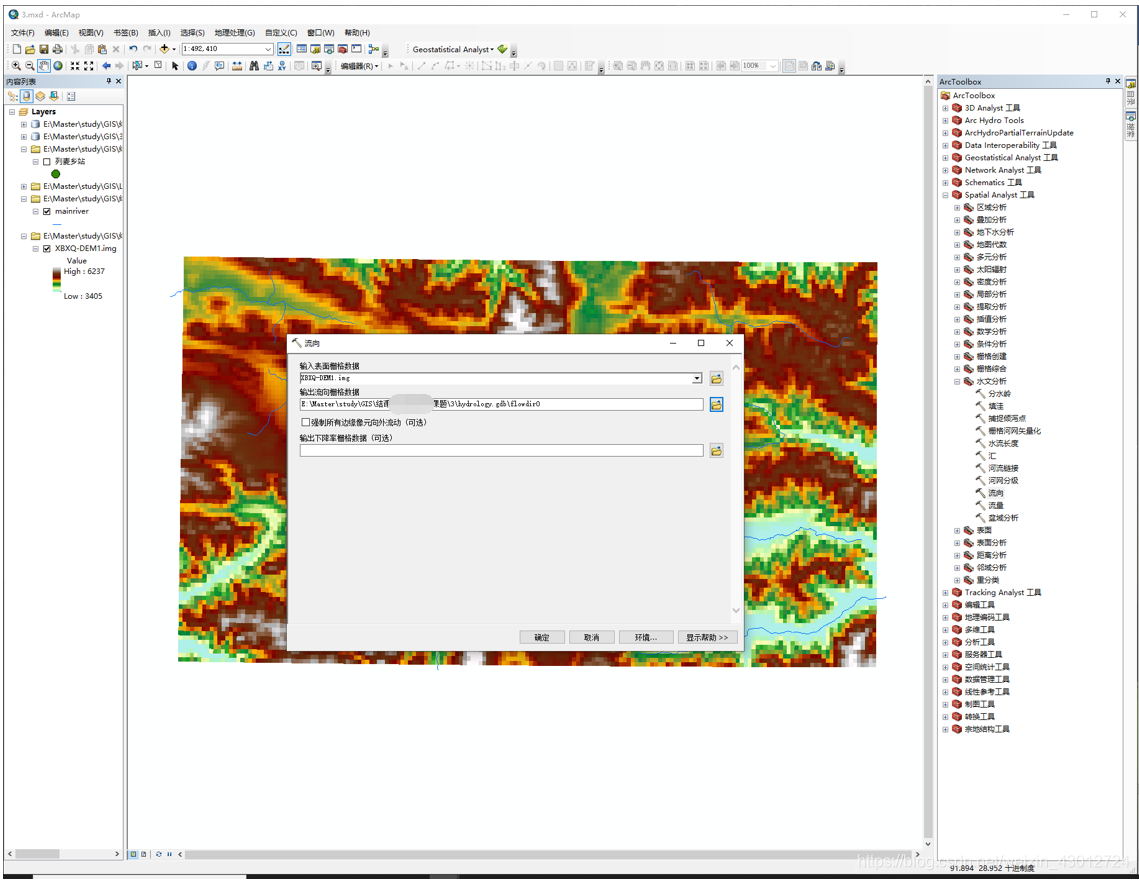Open the 流向 tool in ArcToolbox

pos(996,493)
